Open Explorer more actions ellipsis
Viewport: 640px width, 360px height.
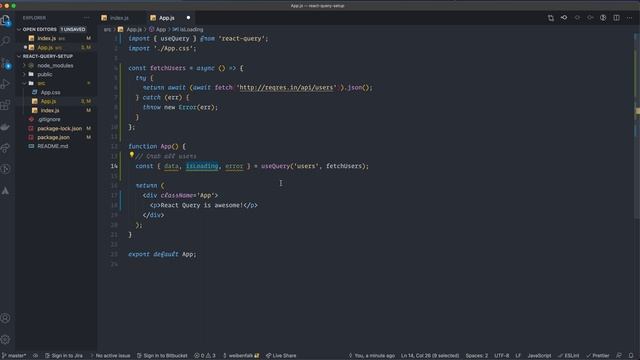[87, 18]
